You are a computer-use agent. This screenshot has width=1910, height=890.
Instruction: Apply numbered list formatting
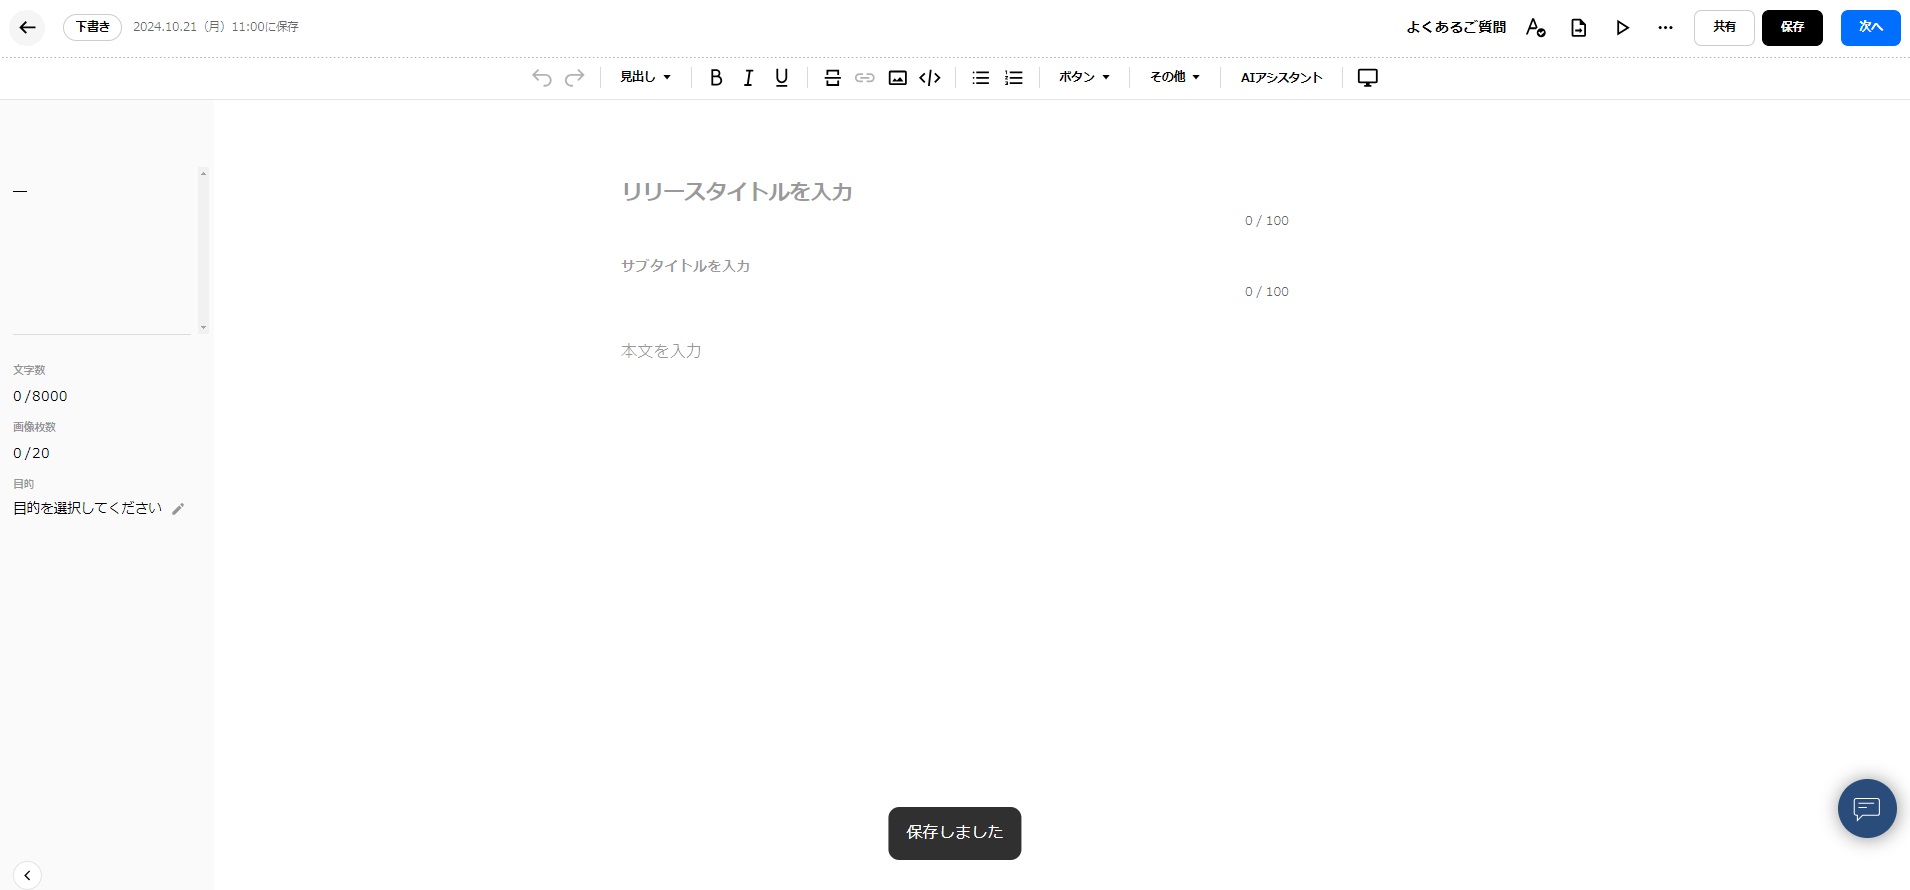(1014, 78)
